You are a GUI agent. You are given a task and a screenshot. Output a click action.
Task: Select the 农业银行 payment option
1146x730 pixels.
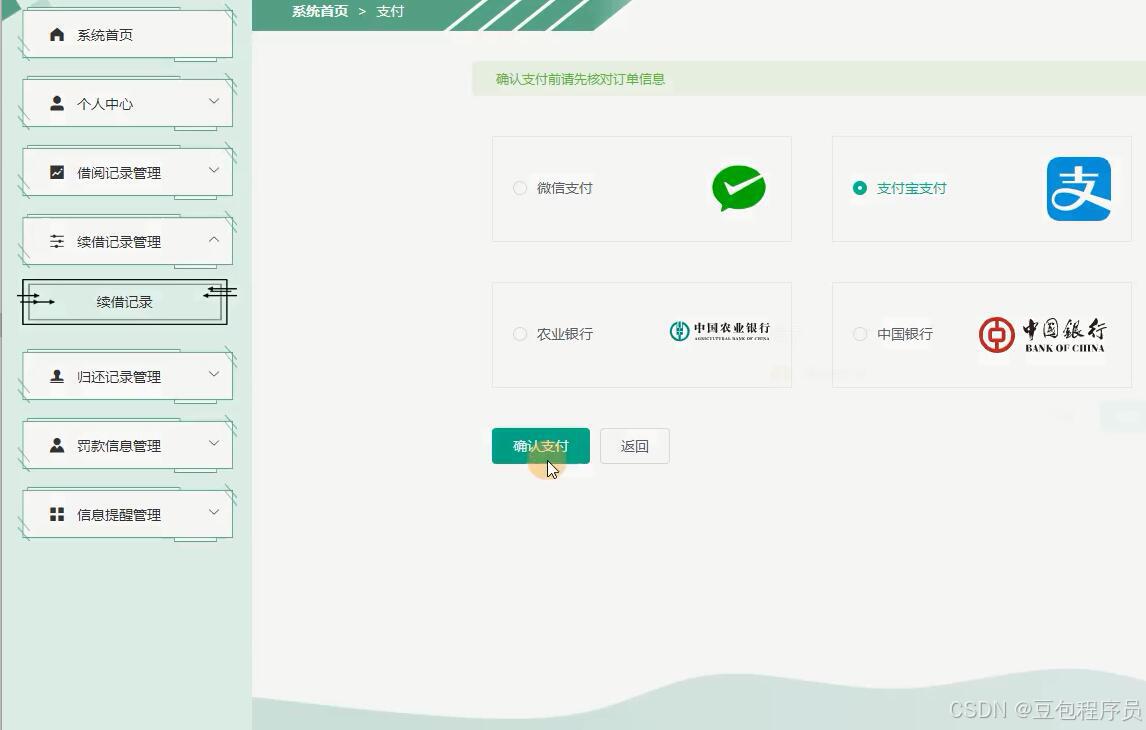click(520, 334)
